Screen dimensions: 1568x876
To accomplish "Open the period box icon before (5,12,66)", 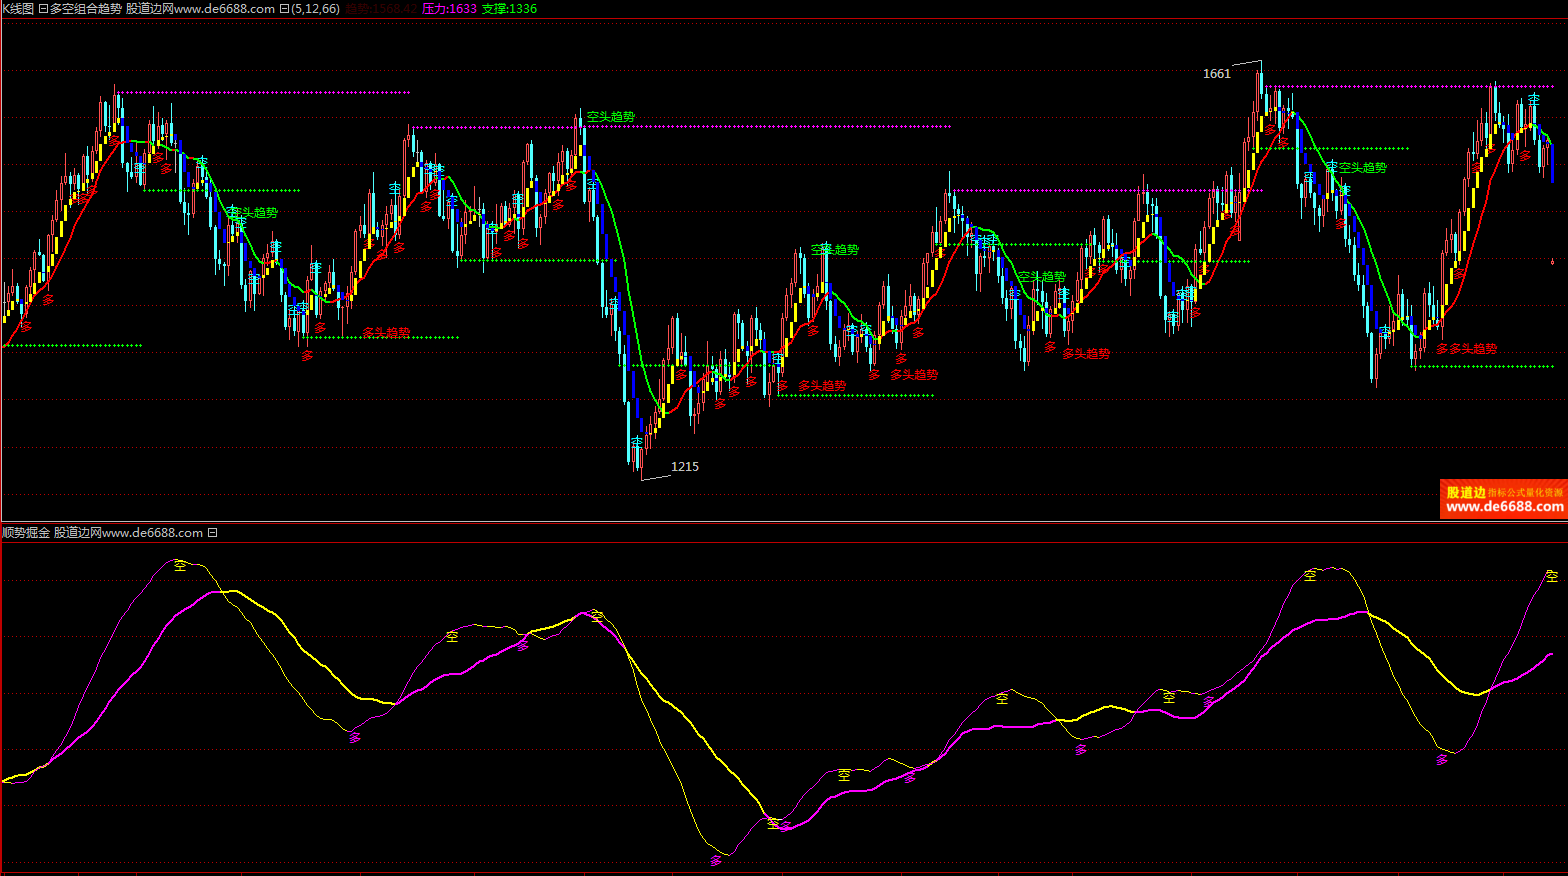I will click(284, 9).
